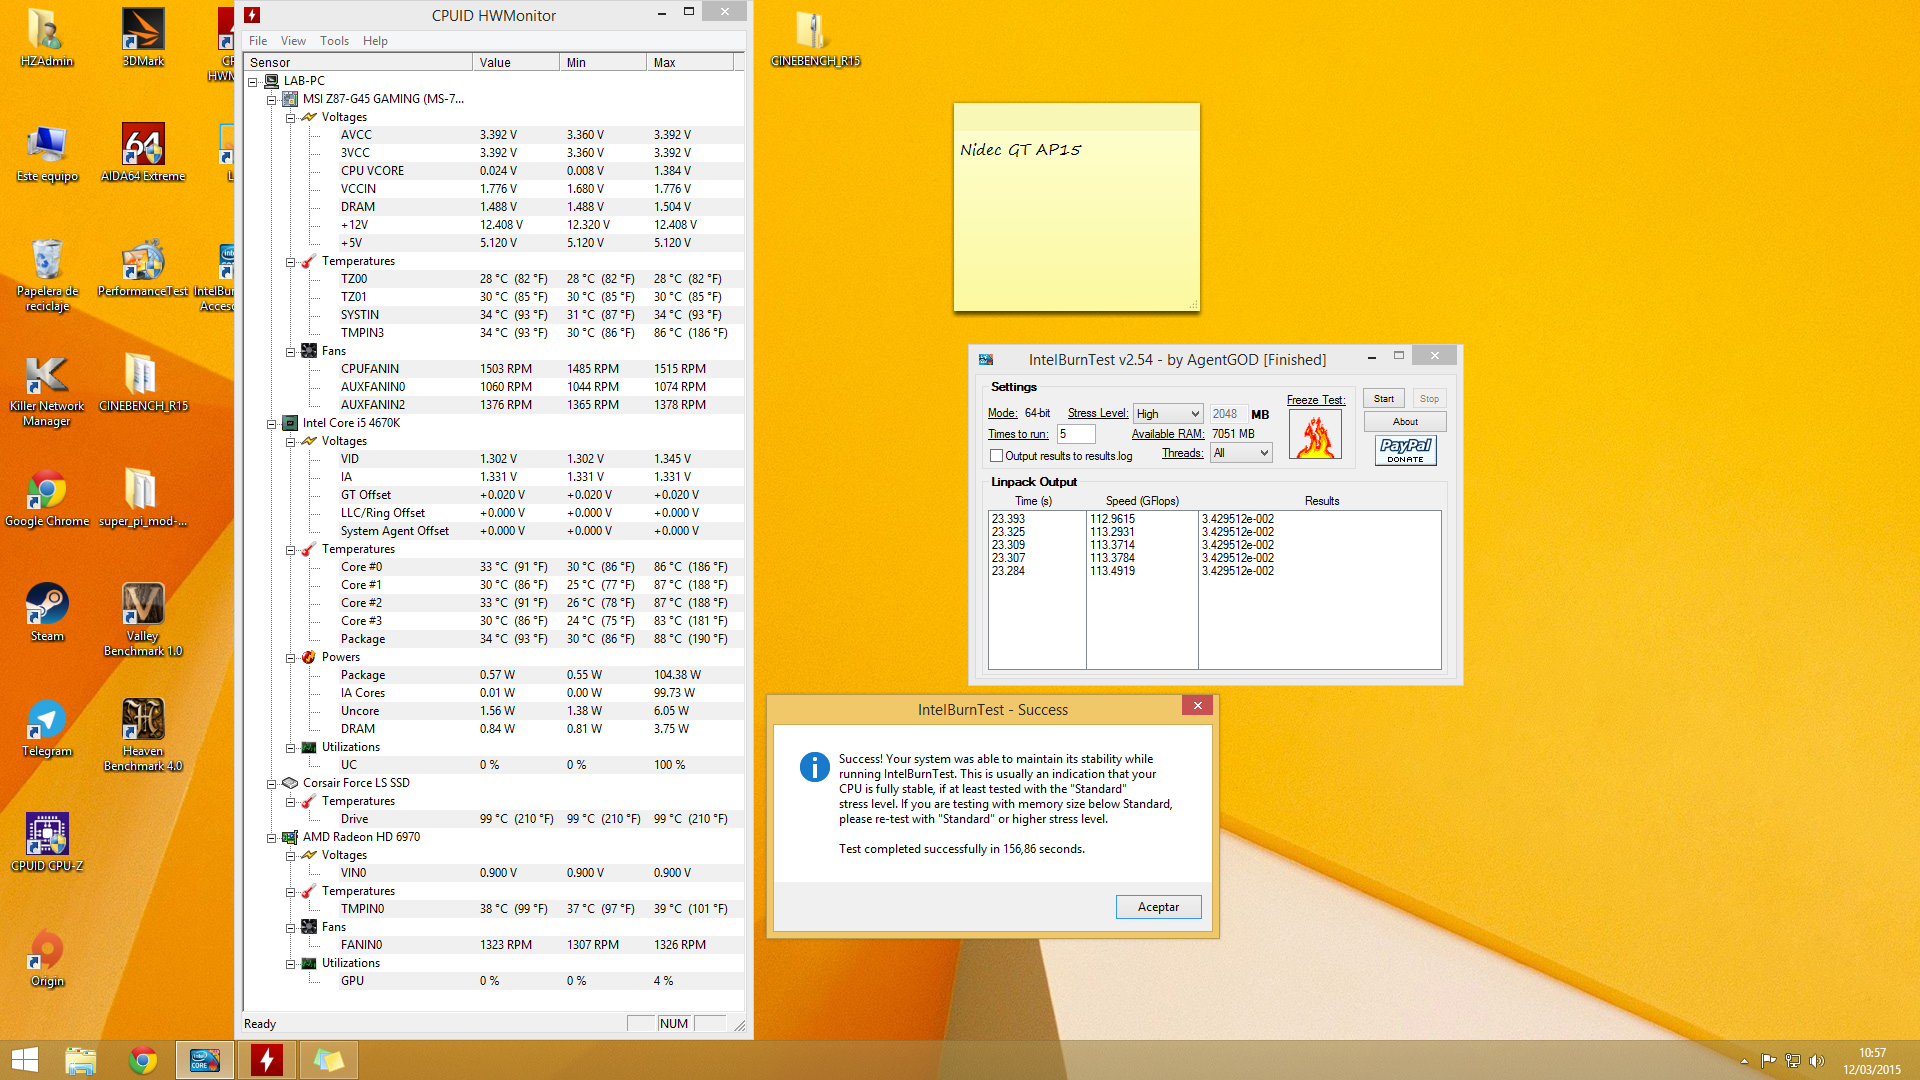1920x1080 pixels.
Task: Open the network icon in system tray
Action: 1792,1061
